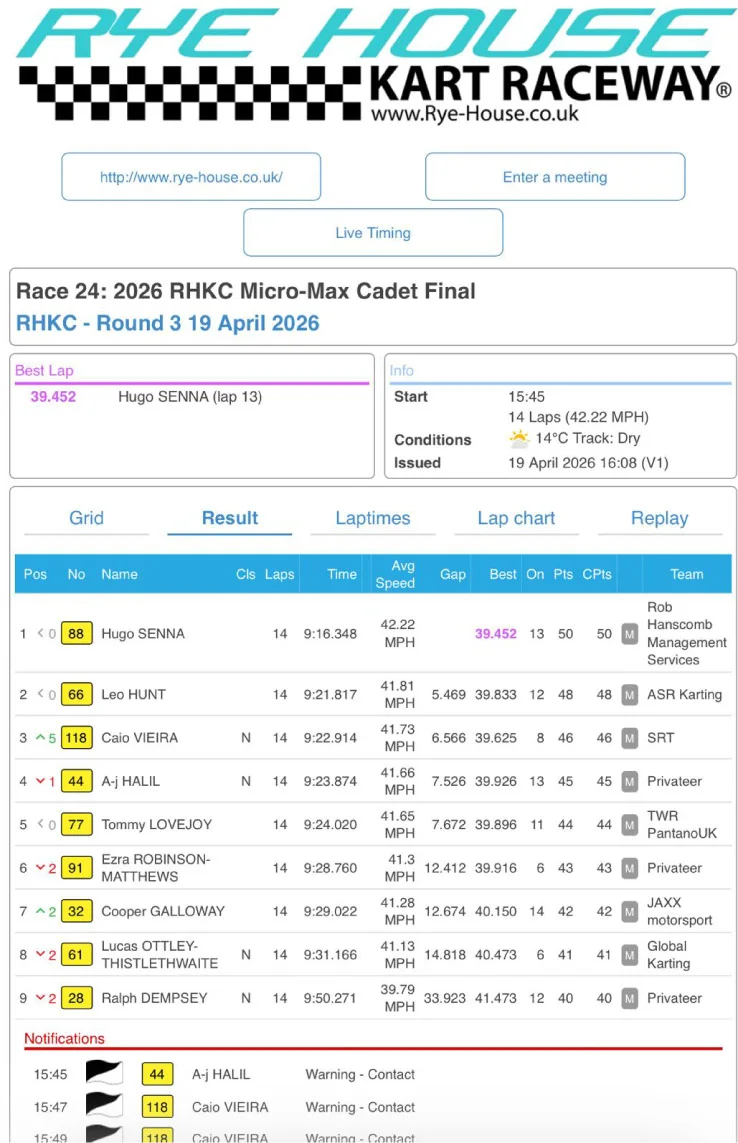Click kart number 32 badge

(77, 911)
